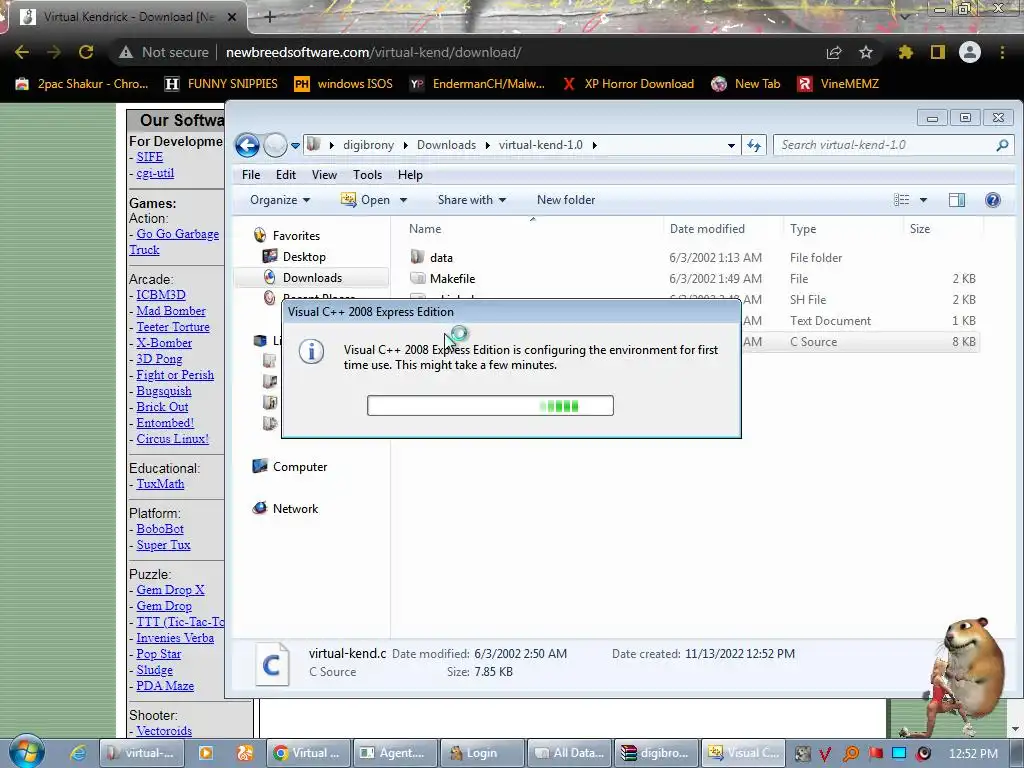Toggle Chrome's side panel icon
This screenshot has height=768, width=1024.
[x=938, y=52]
